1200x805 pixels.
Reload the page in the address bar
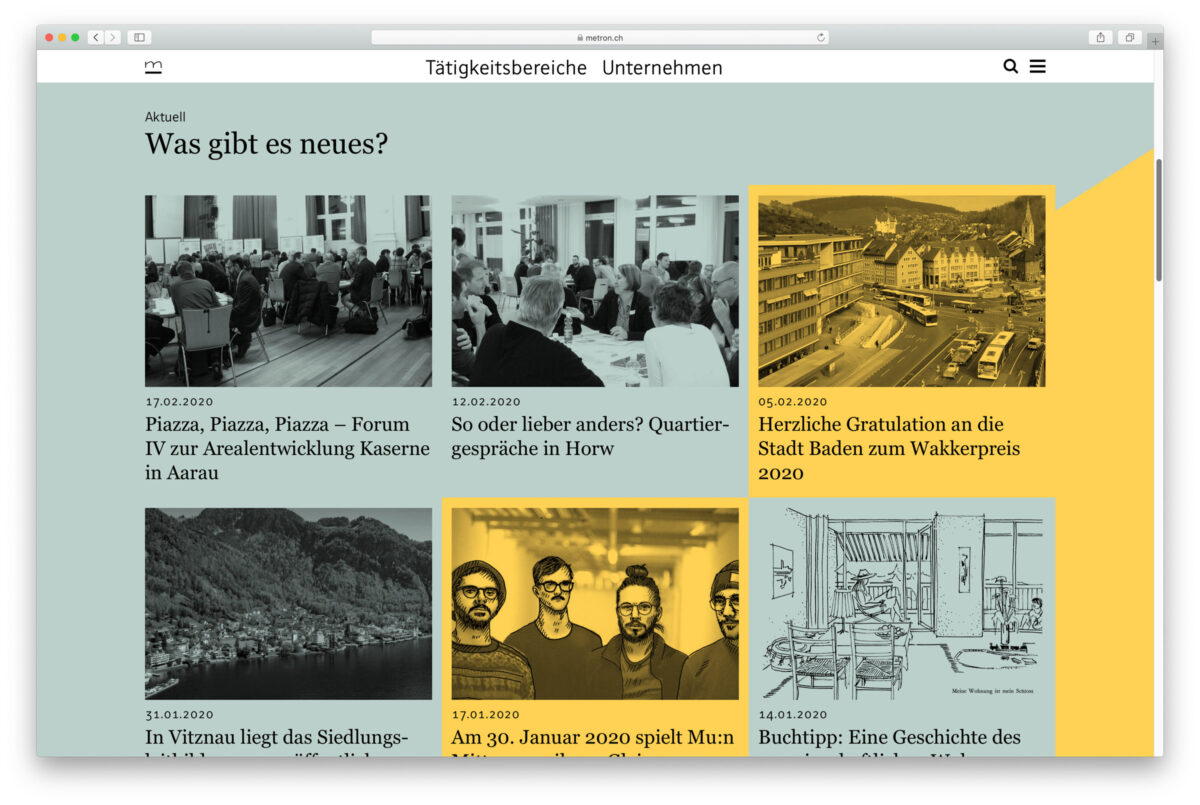point(821,38)
